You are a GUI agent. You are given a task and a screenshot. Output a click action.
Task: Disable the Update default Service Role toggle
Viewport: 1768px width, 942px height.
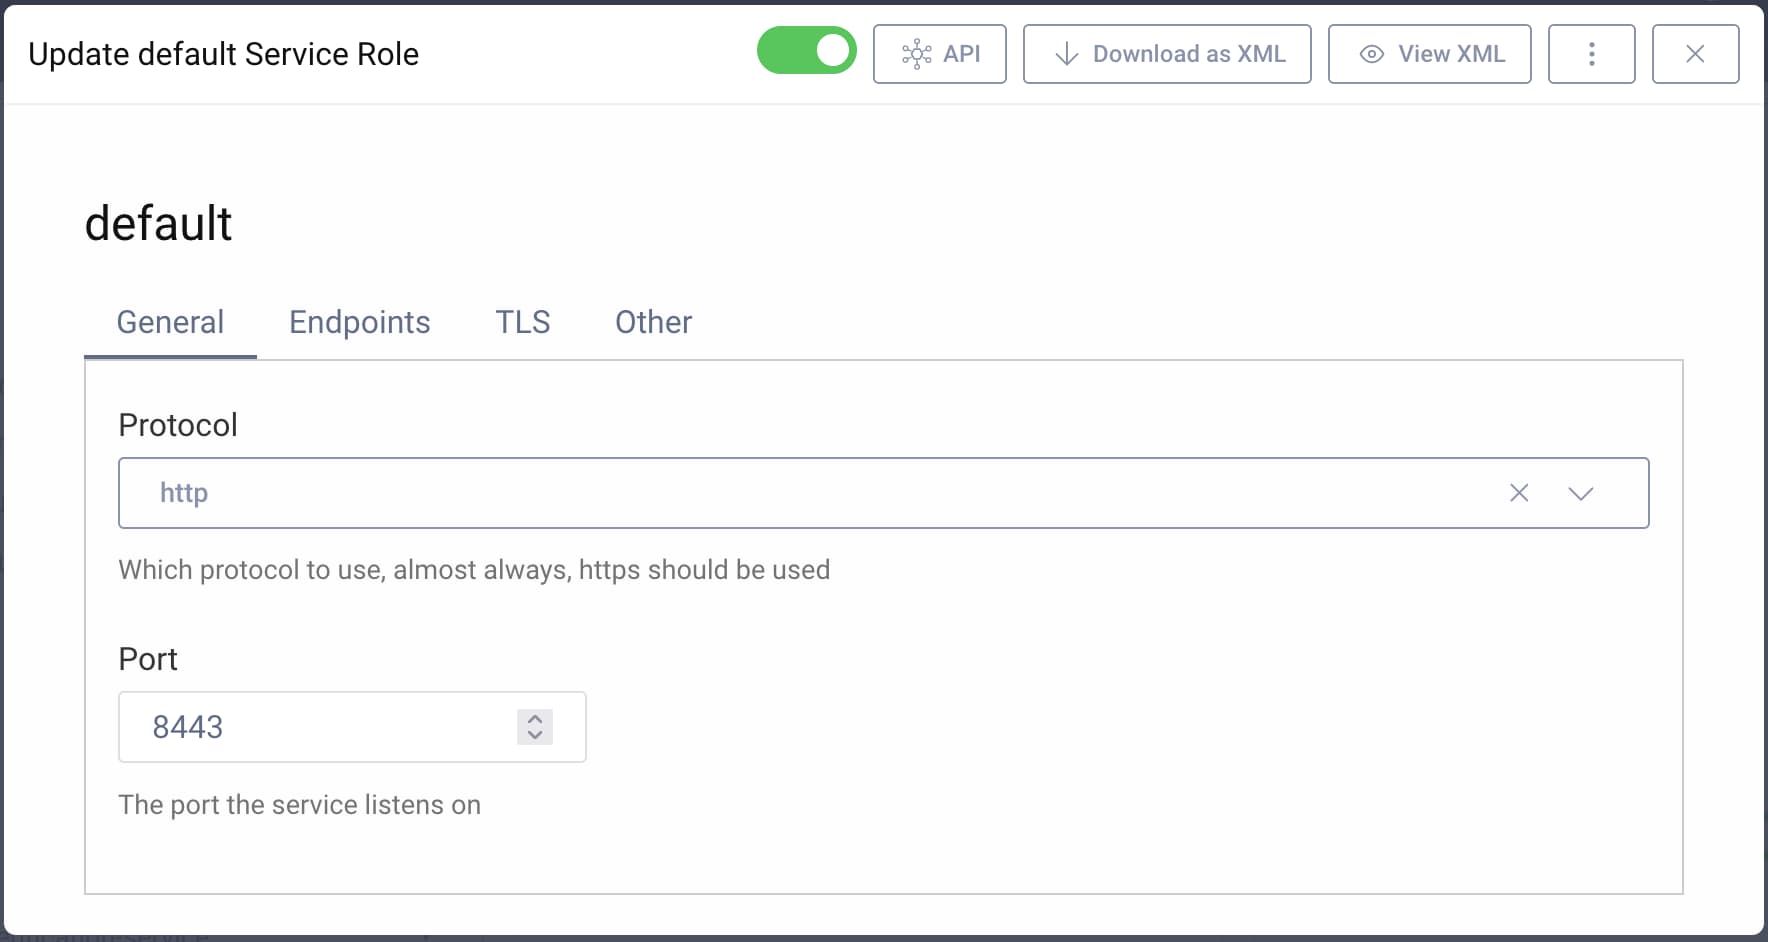click(x=807, y=50)
